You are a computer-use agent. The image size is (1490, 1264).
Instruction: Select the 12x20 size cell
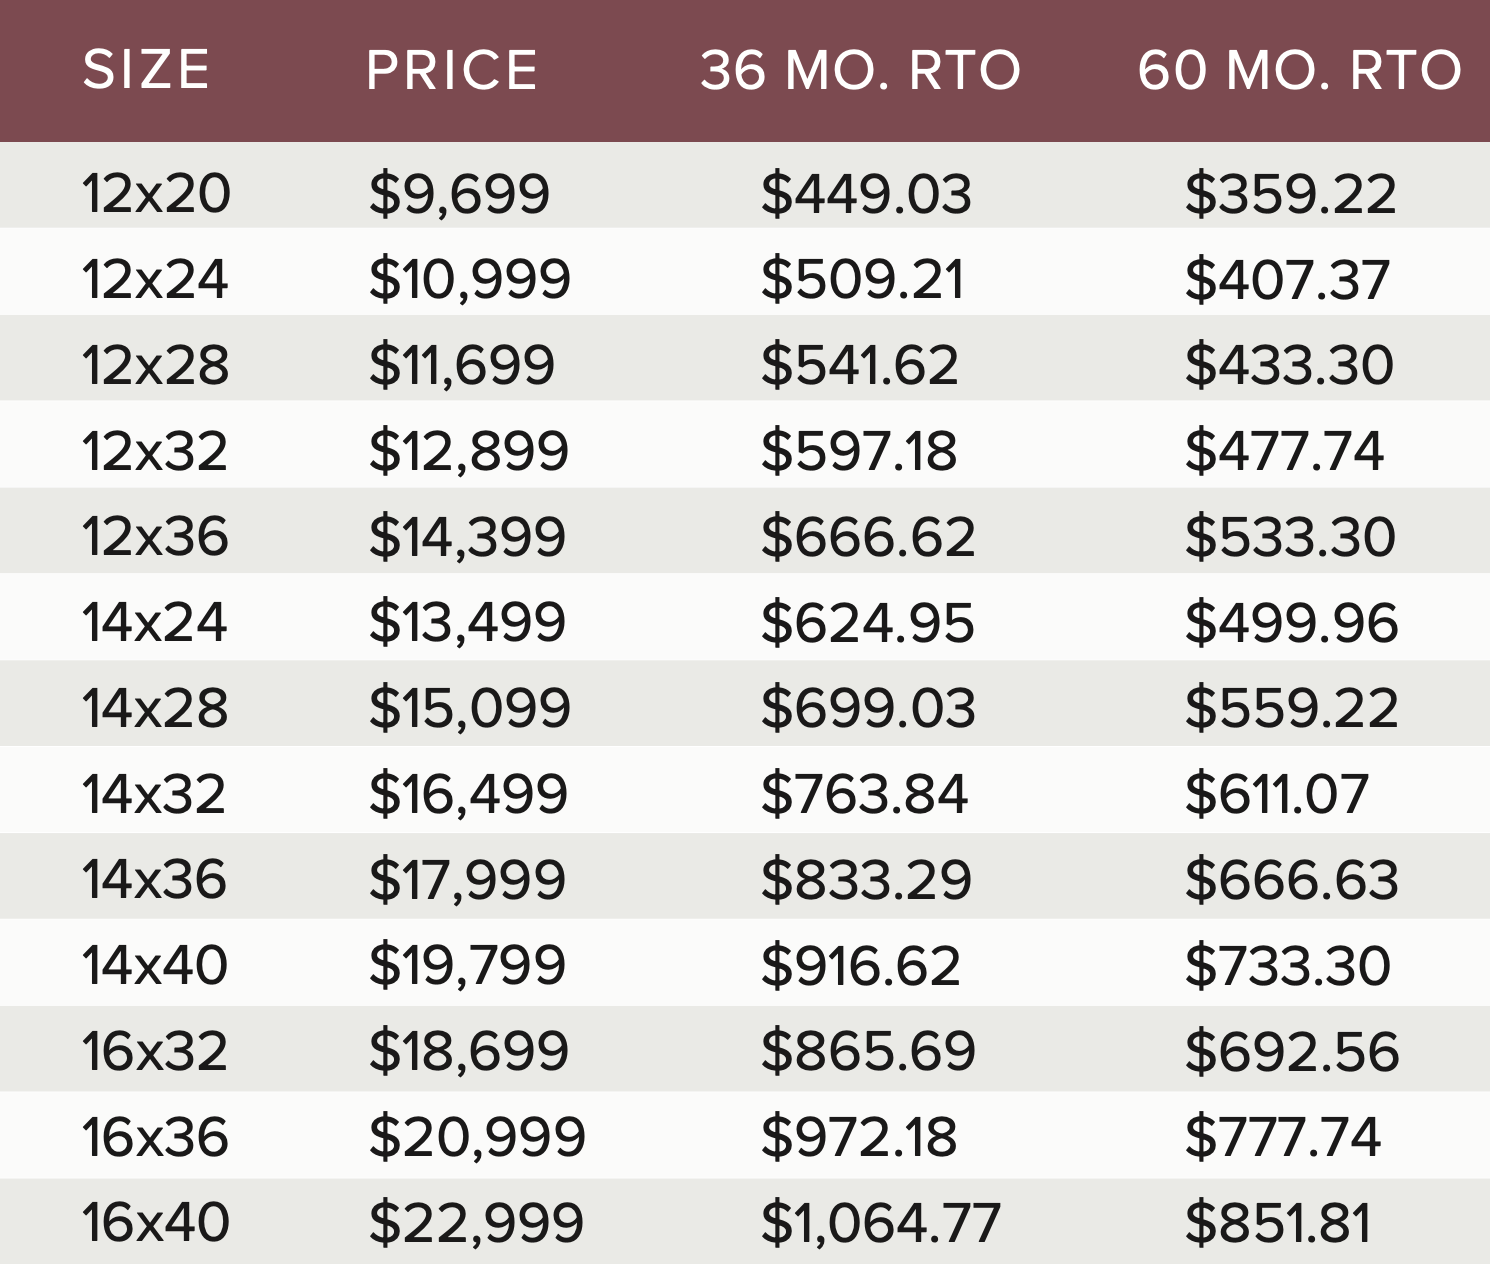[156, 193]
